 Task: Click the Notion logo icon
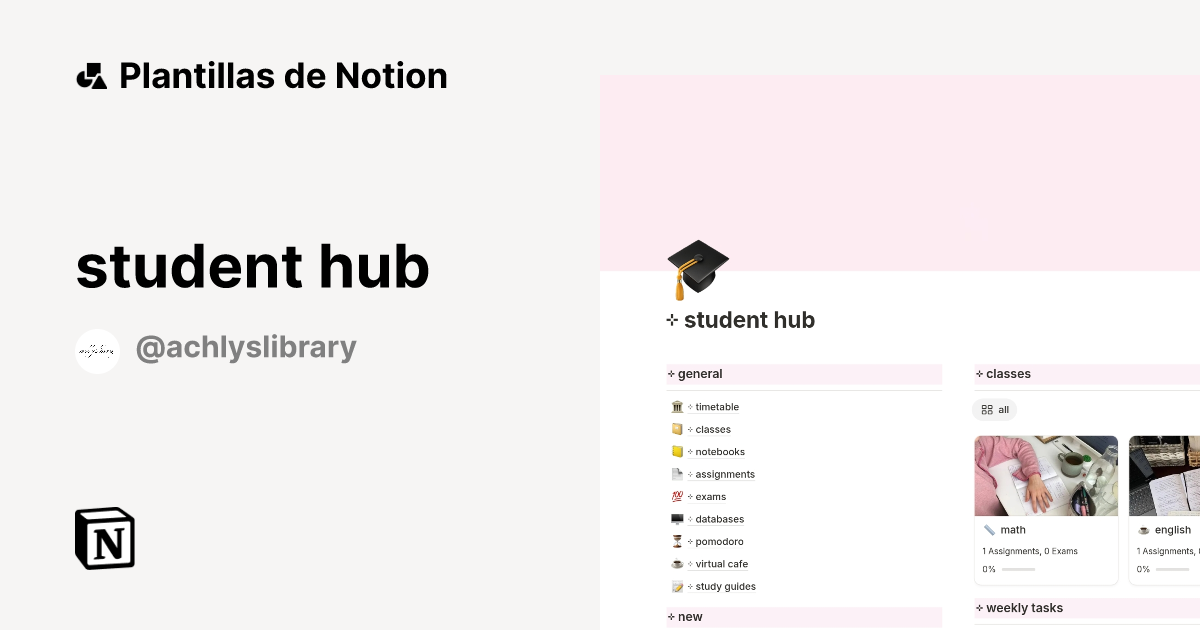click(x=104, y=538)
